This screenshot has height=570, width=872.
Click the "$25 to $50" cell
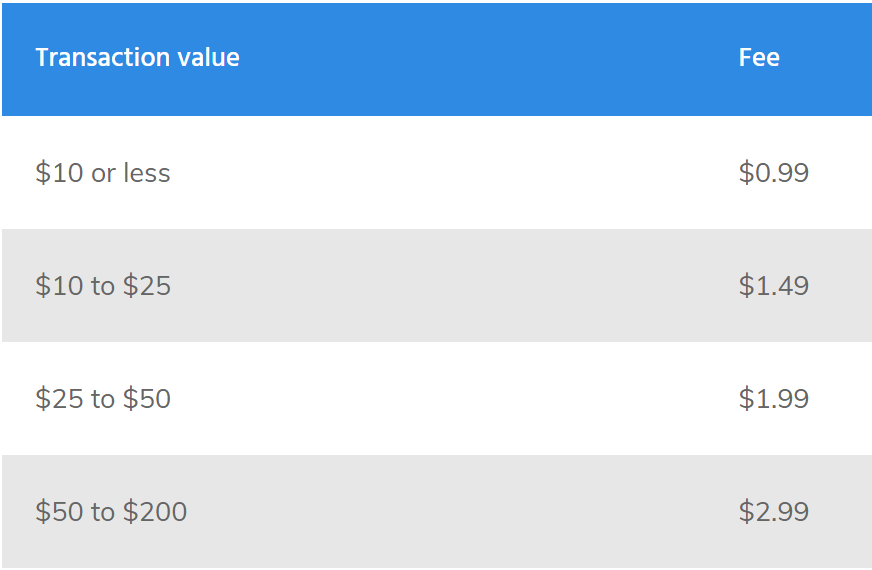103,399
